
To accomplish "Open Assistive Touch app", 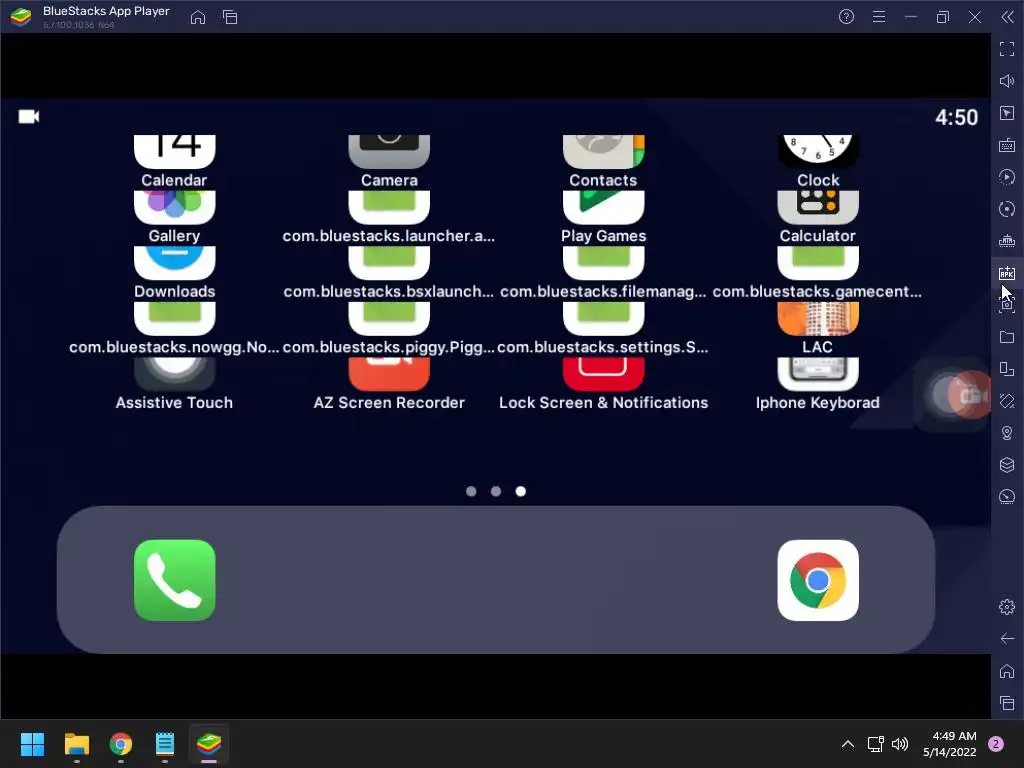I will (174, 374).
